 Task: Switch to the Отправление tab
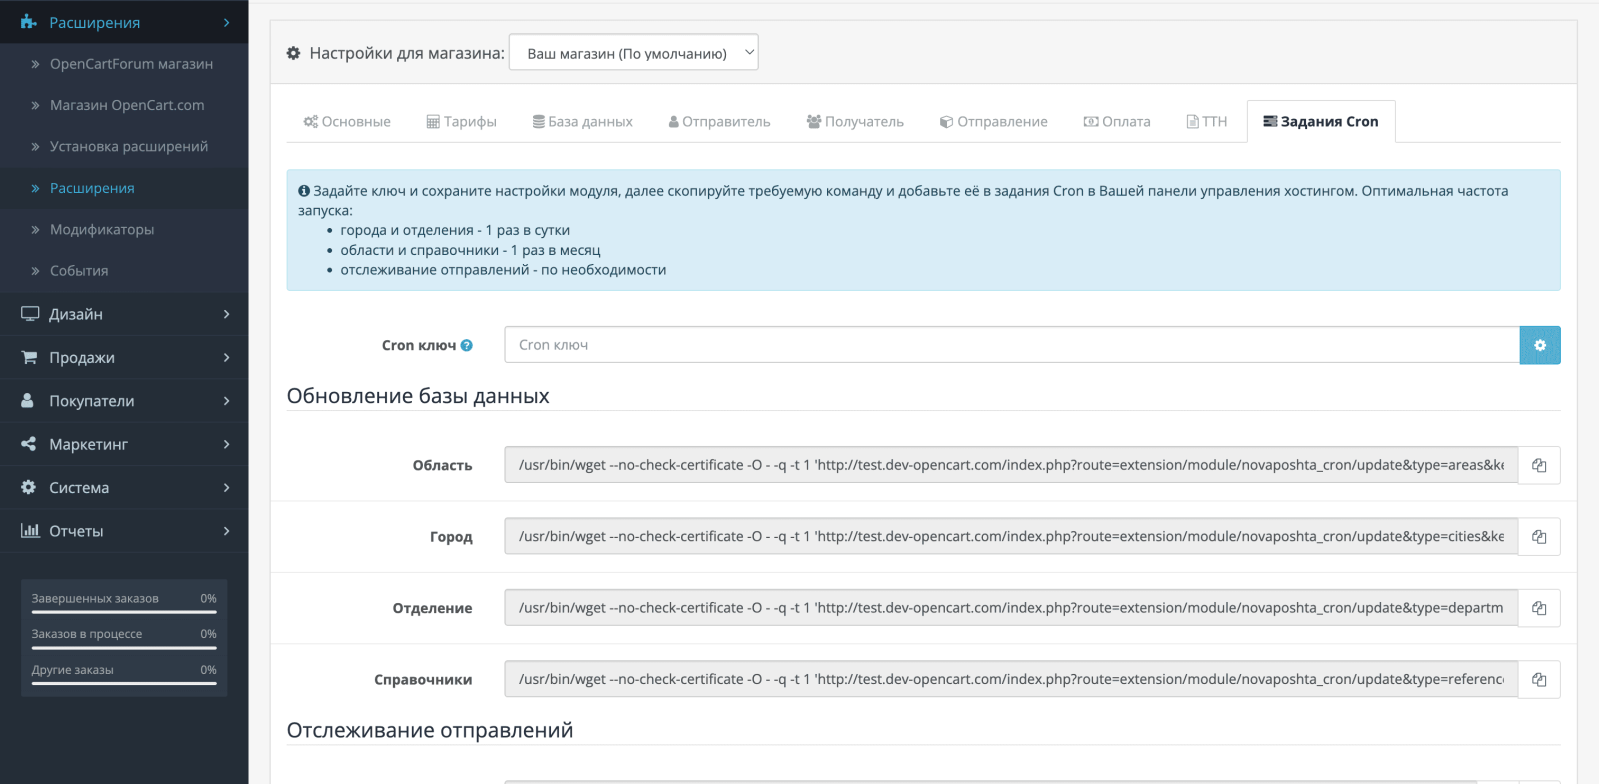coord(994,122)
